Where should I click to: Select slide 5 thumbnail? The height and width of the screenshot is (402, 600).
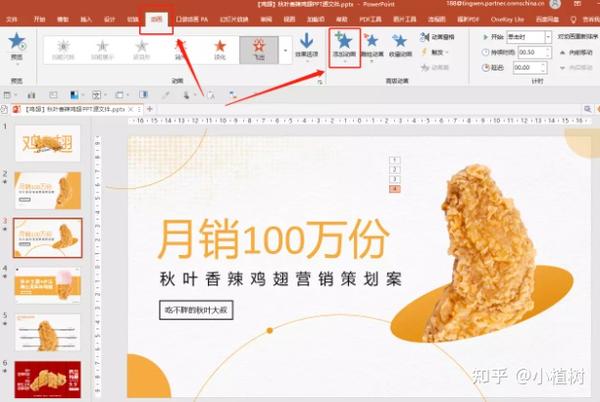coord(47,332)
